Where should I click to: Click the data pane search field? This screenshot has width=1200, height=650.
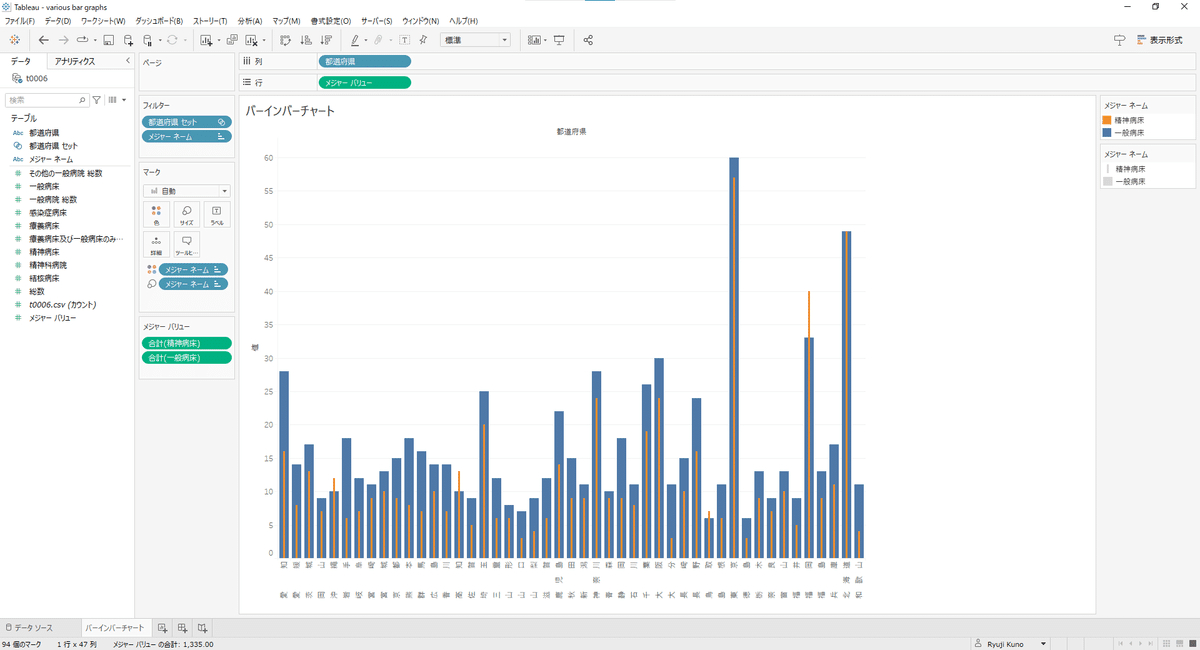(x=47, y=100)
